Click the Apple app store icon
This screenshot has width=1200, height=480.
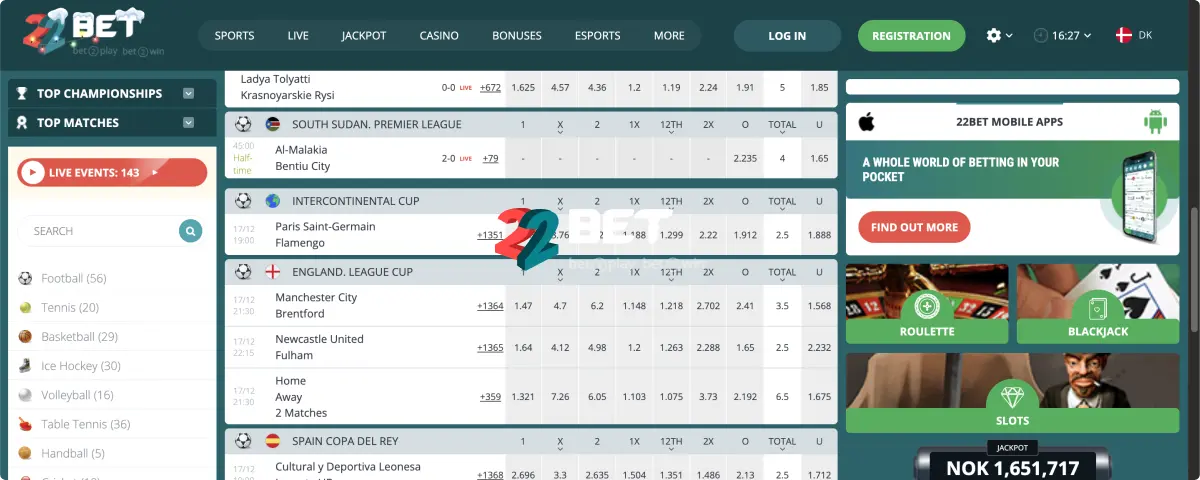click(866, 122)
